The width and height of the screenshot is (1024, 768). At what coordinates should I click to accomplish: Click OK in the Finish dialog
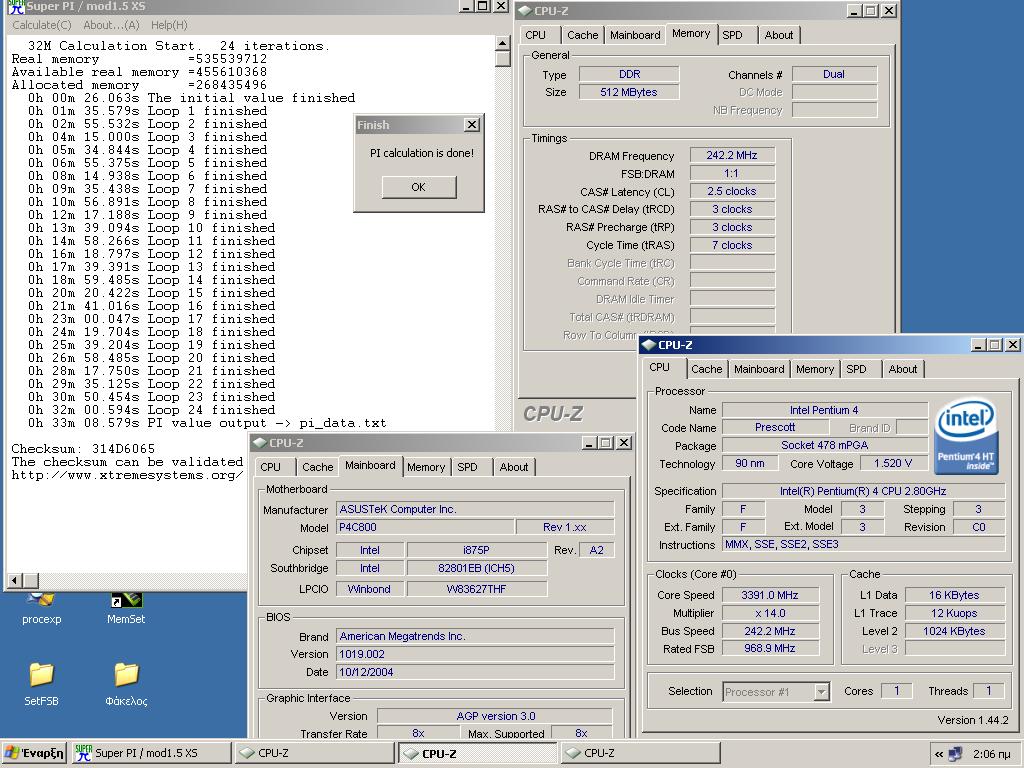pos(419,187)
